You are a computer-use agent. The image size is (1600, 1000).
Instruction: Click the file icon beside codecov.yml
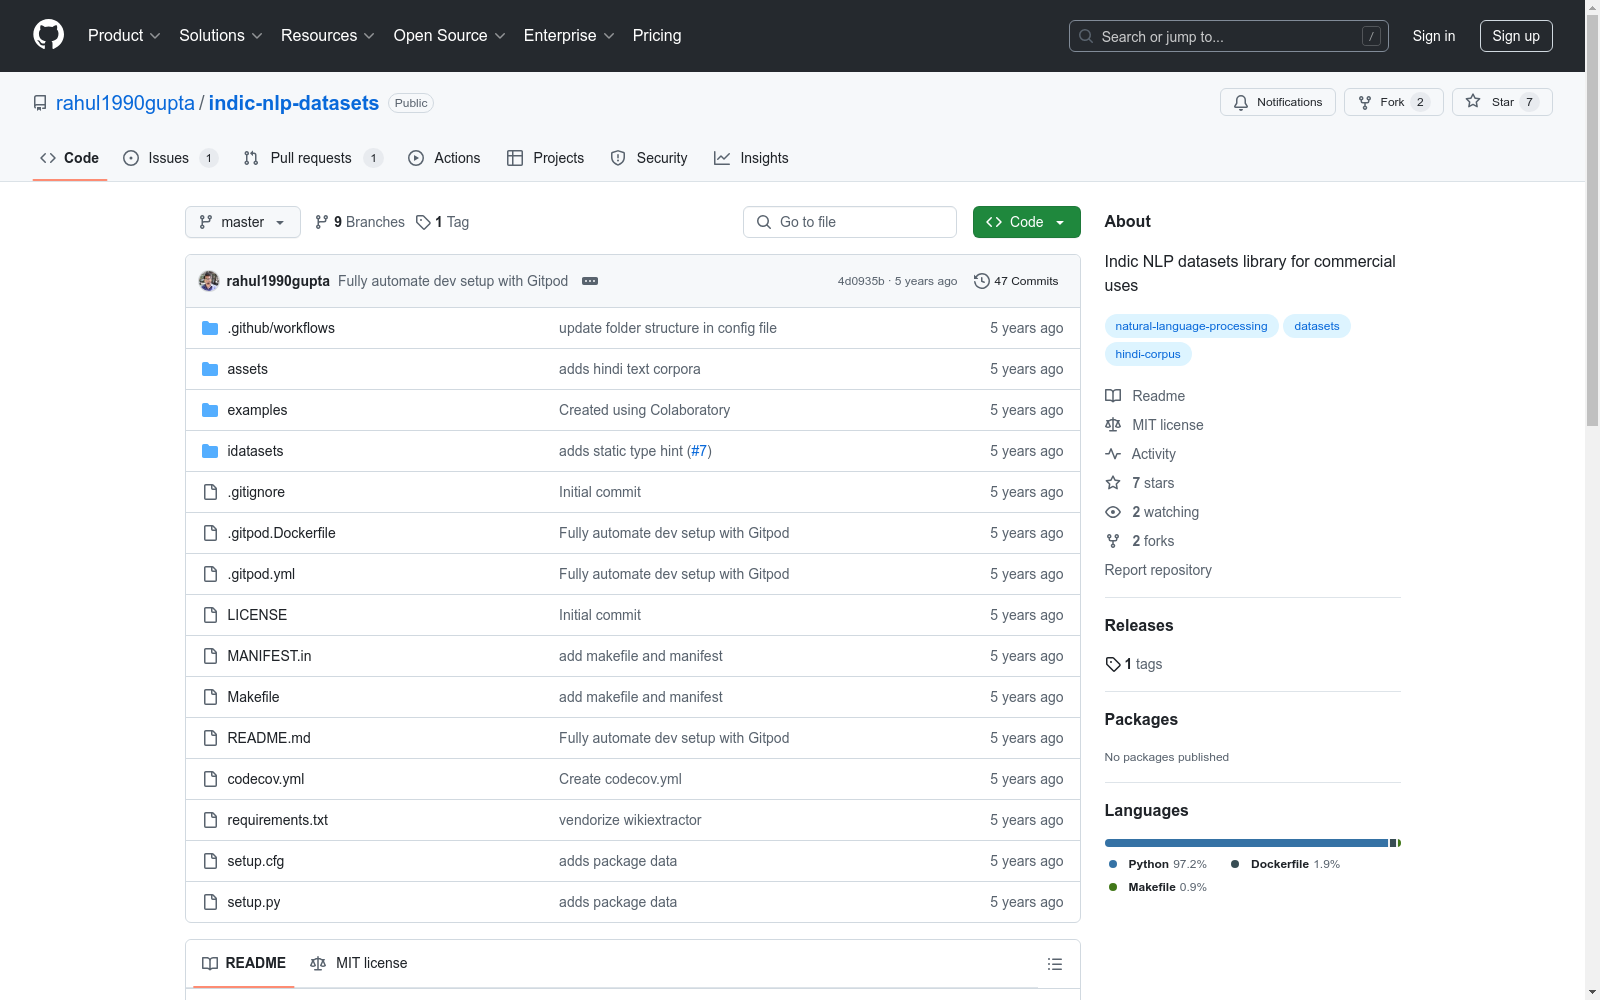210,779
